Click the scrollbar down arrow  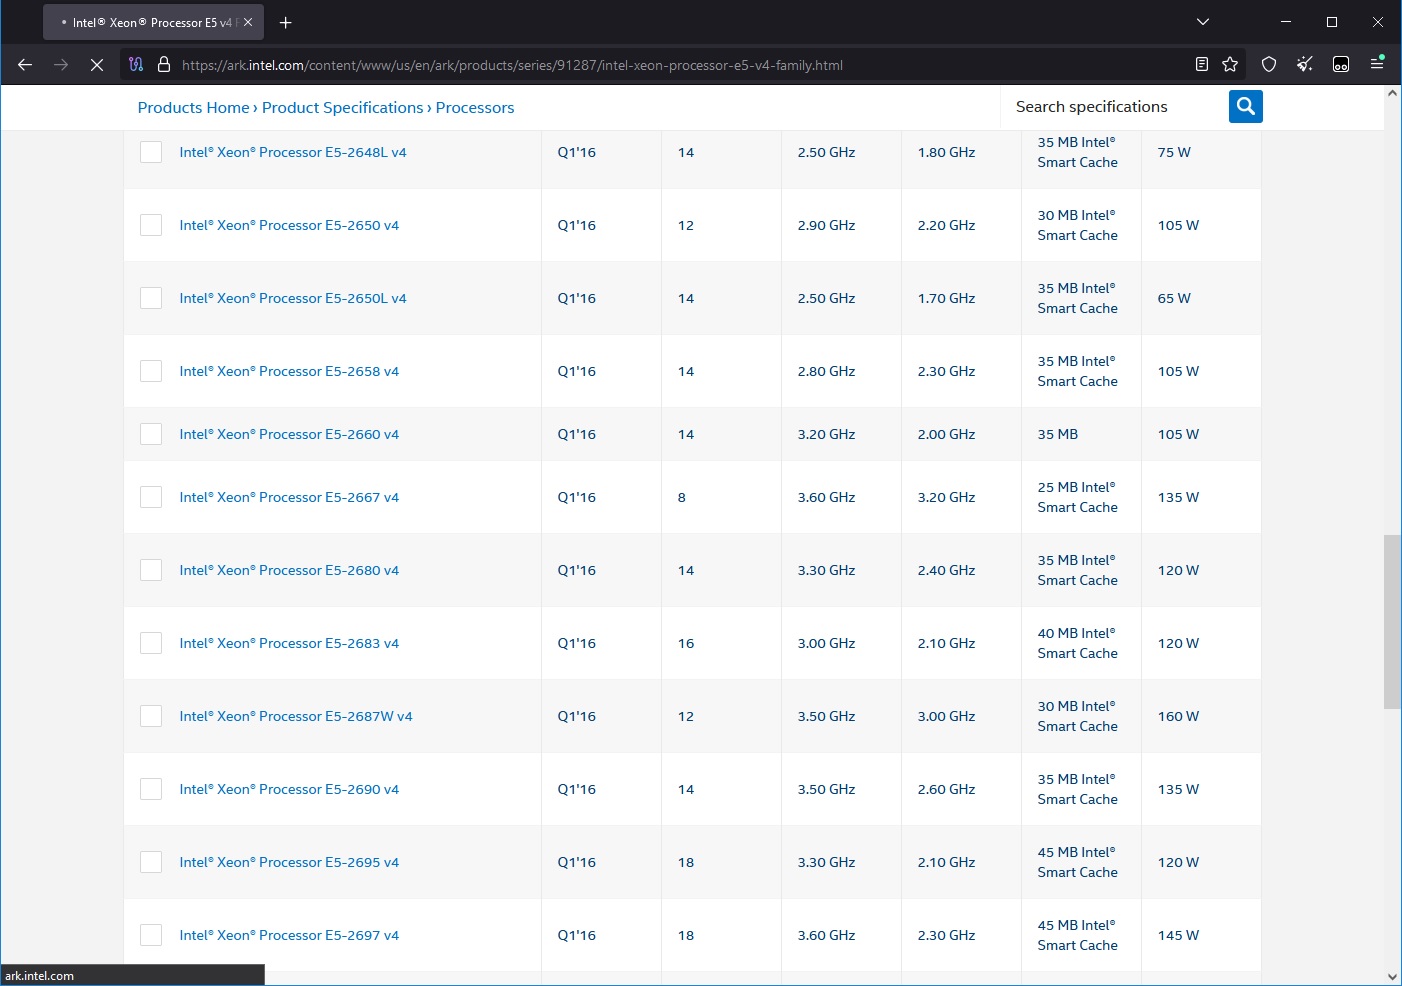click(1392, 977)
